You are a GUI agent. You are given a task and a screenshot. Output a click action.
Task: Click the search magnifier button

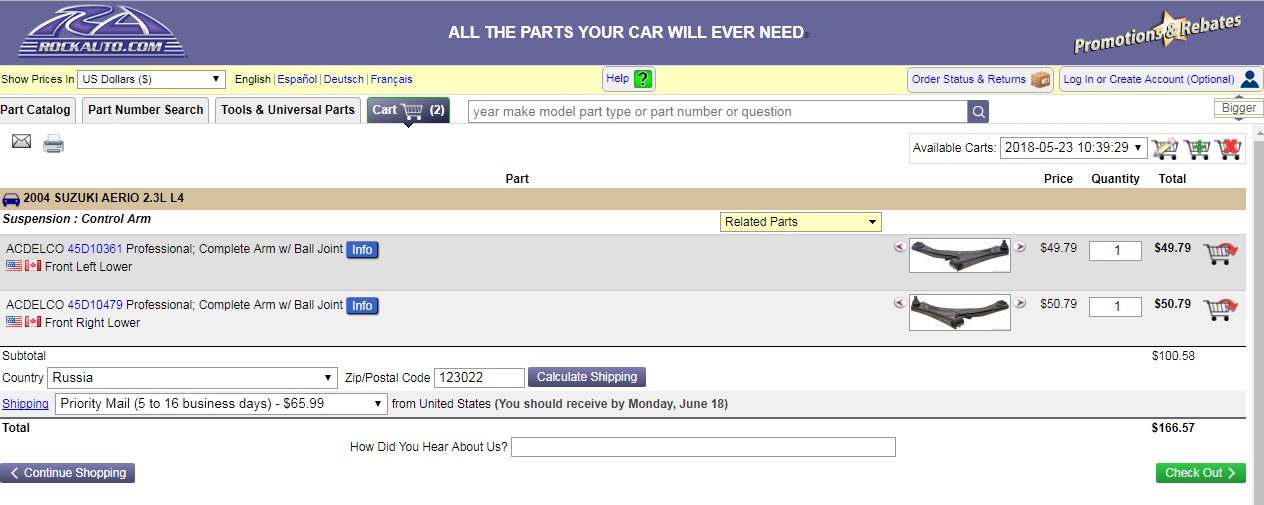[979, 111]
